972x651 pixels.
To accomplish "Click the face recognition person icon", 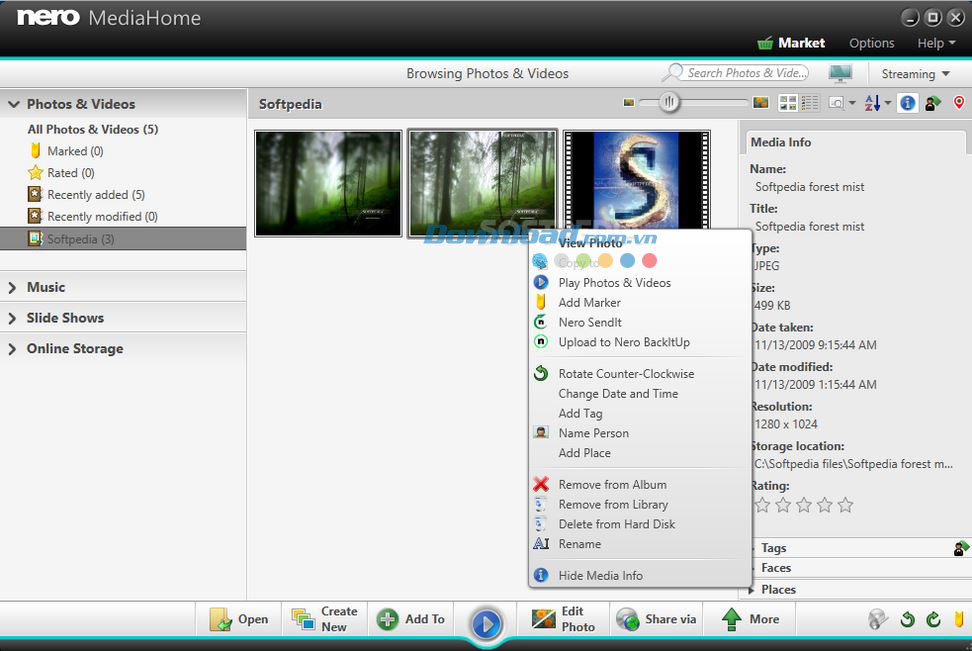I will 933,103.
